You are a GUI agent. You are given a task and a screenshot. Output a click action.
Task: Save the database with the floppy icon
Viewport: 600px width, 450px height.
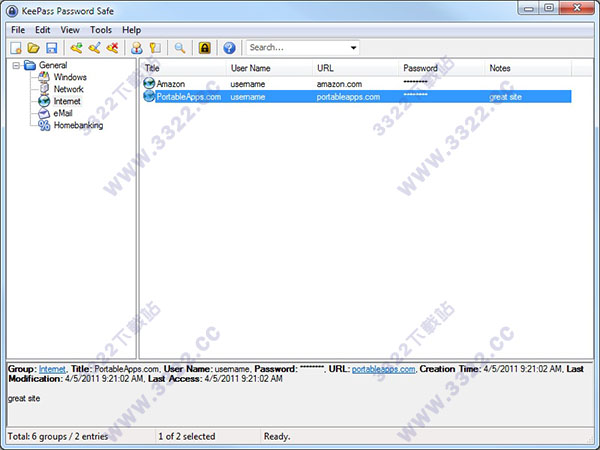[52, 48]
